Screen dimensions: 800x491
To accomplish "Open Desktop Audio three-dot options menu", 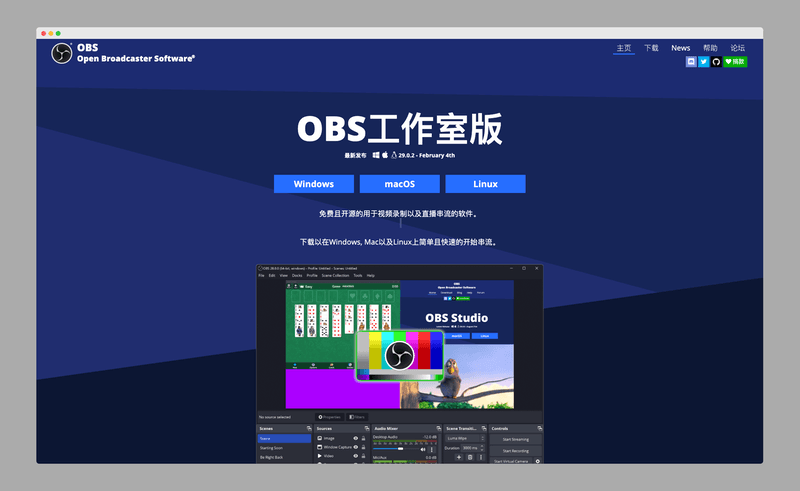I will point(432,450).
